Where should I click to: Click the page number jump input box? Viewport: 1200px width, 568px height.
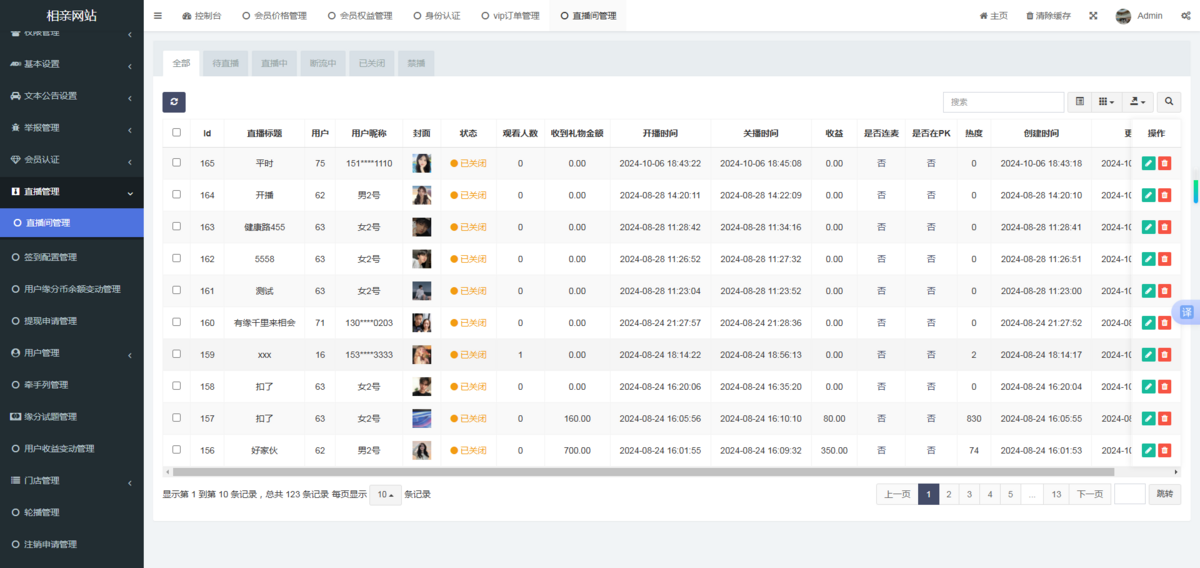1130,494
